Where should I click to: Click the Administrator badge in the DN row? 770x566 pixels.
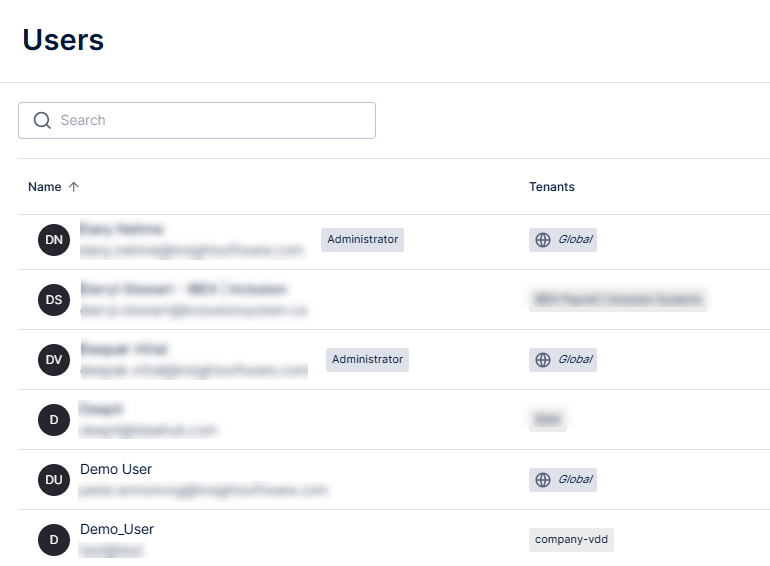click(x=363, y=240)
